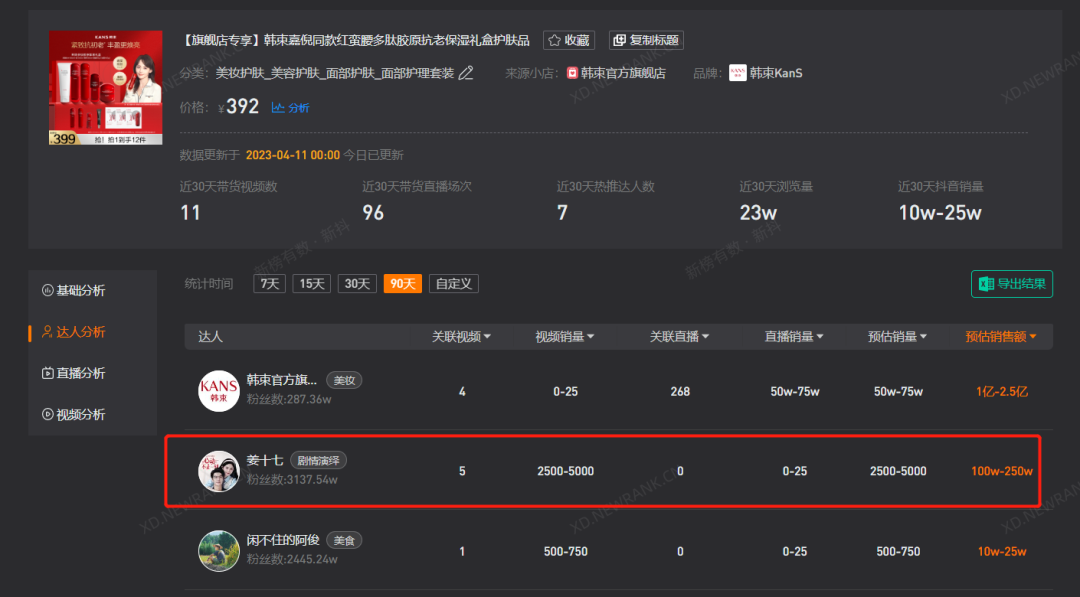Click 1亿-2.5亿 sales value
Viewport: 1080px width, 597px height.
(x=1001, y=391)
